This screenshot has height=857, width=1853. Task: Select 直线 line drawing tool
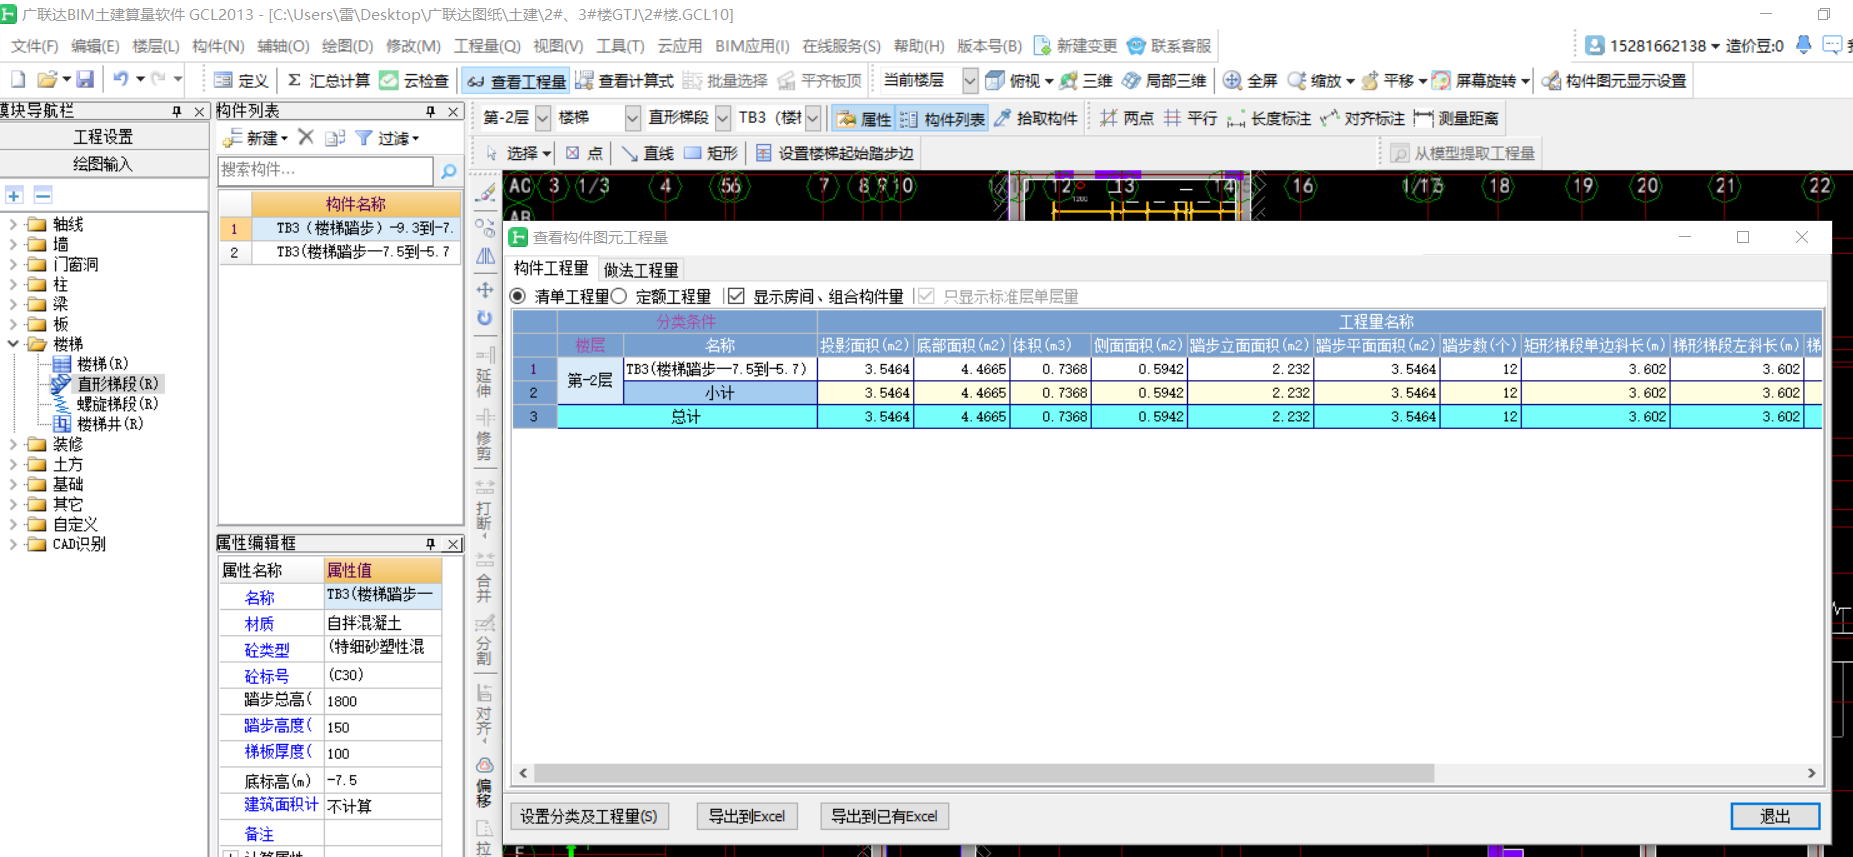pyautogui.click(x=647, y=153)
